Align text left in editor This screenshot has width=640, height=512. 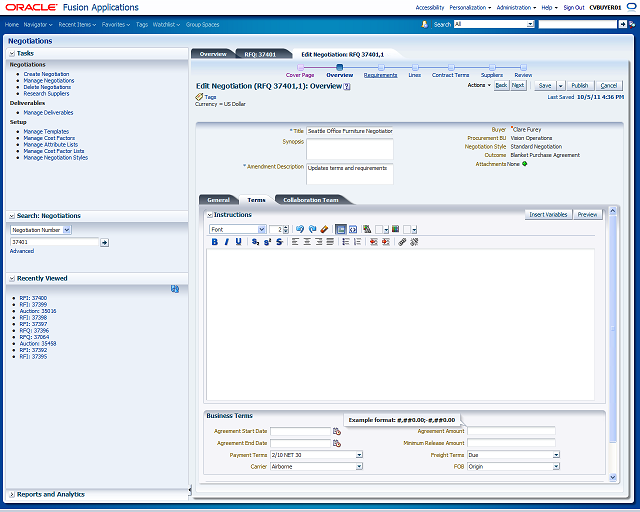(295, 242)
